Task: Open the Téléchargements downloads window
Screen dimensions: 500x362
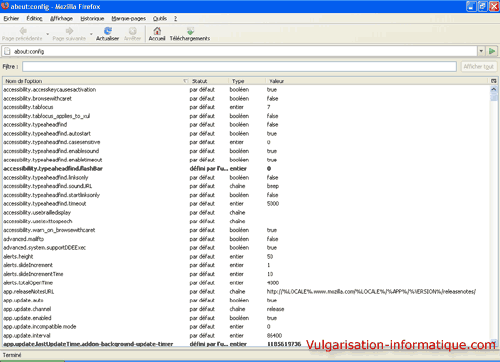Action: tap(190, 34)
